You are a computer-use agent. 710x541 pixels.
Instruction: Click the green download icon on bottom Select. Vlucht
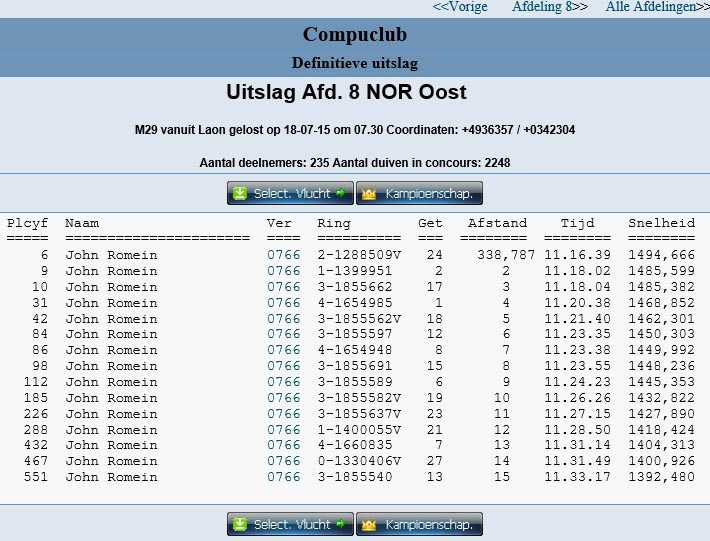tap(240, 524)
